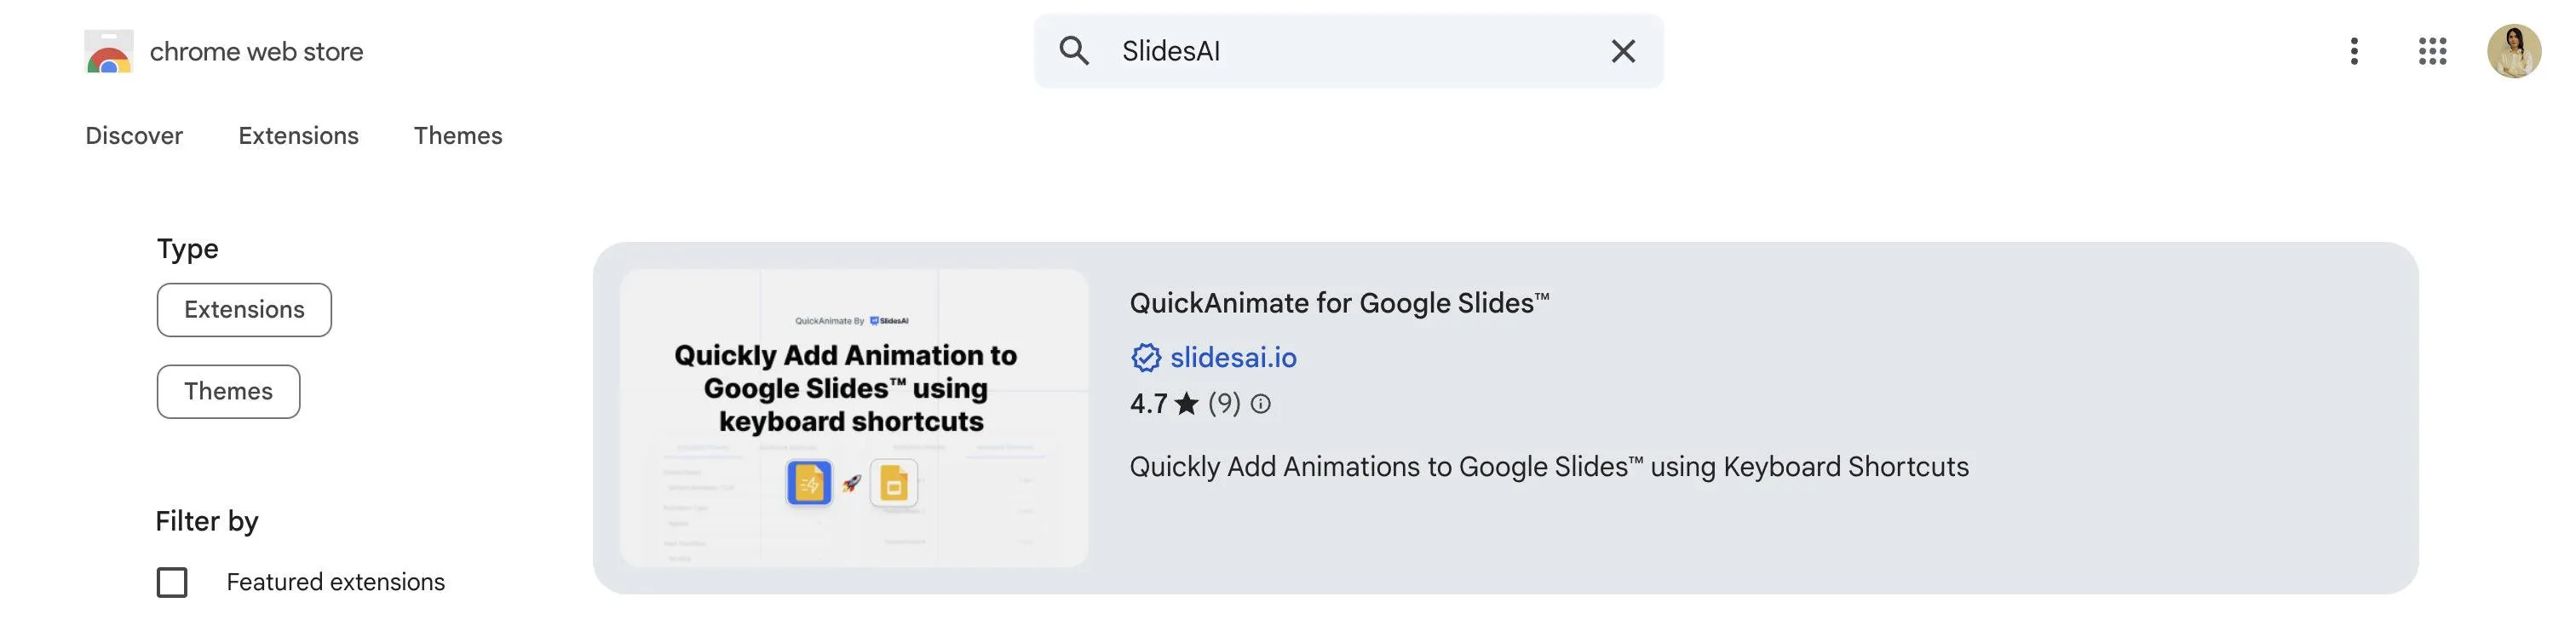Open QuickAnimate for Google Slides title

coord(1339,303)
